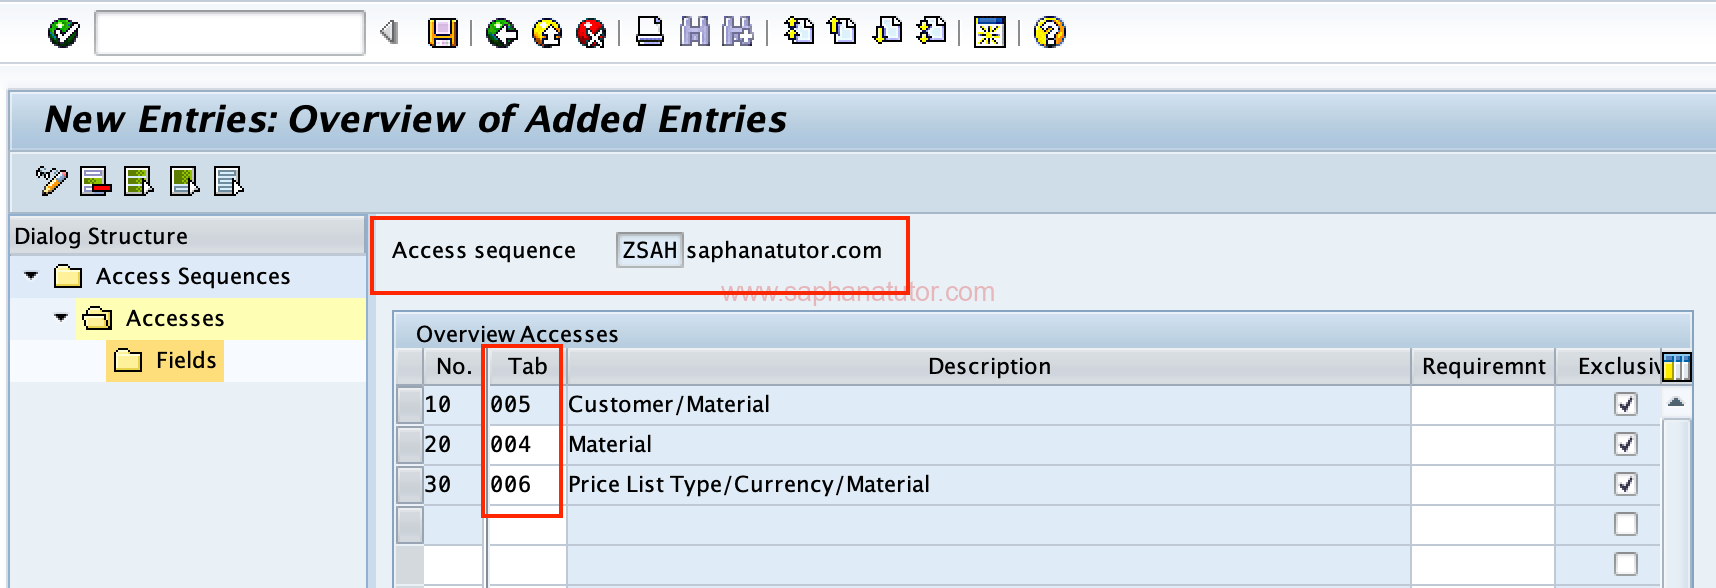Screen dimensions: 1716x588
Task: Select row 10 using its row selector
Action: click(x=410, y=405)
